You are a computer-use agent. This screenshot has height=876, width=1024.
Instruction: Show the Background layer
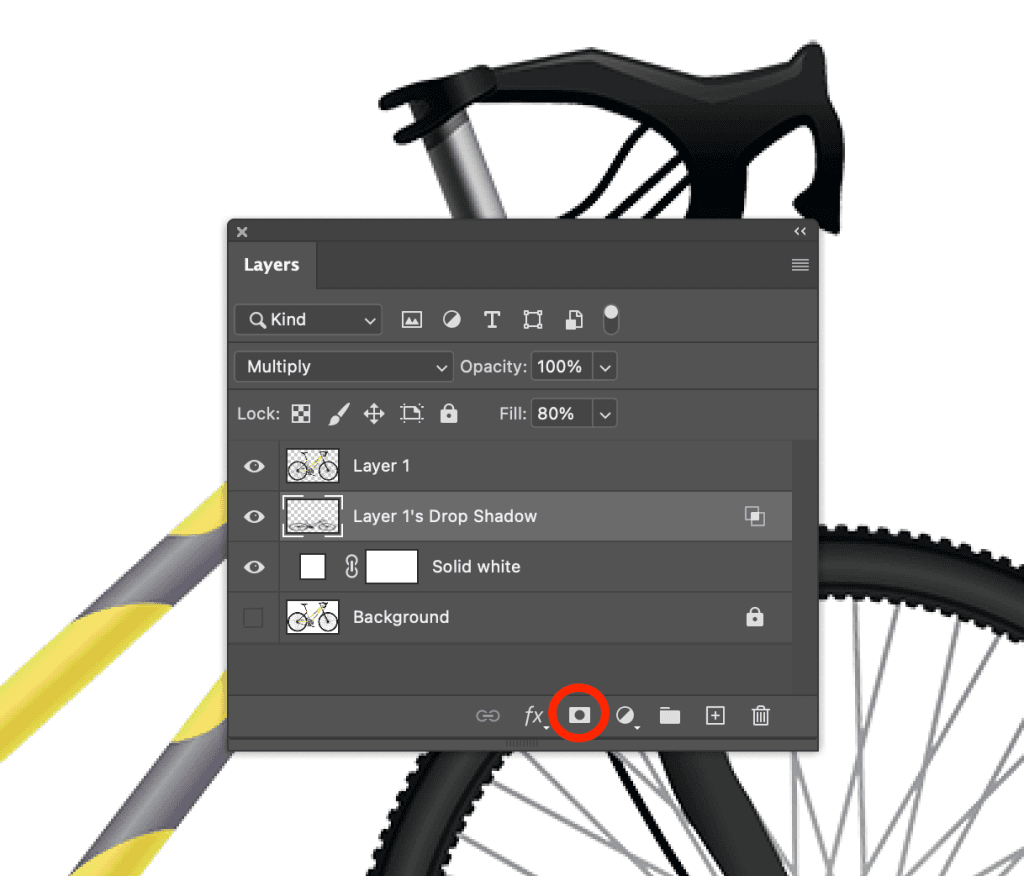(x=253, y=617)
